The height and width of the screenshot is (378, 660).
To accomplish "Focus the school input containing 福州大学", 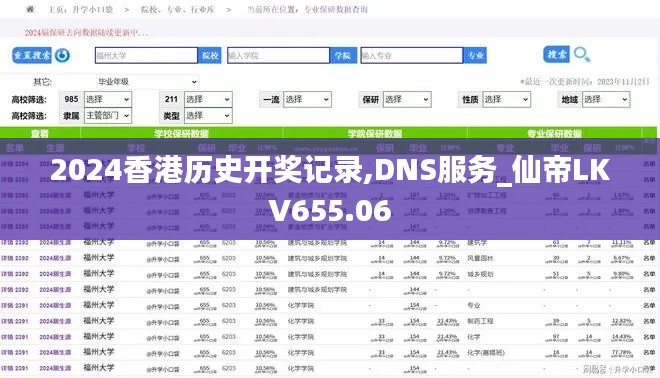I will click(146, 56).
